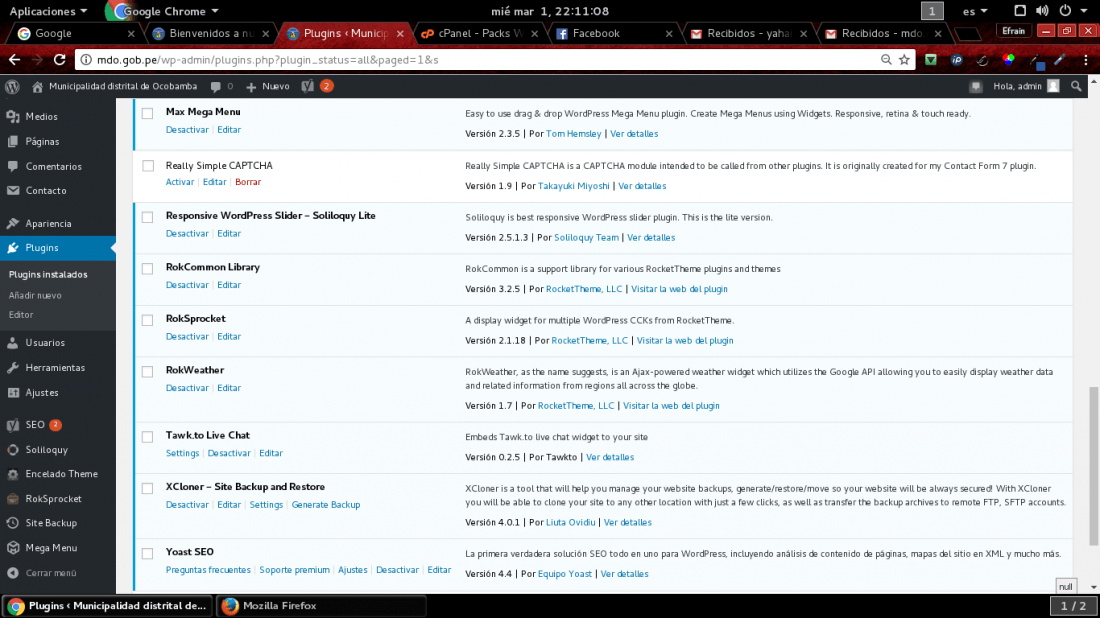The image size is (1100, 618).
Task: Switch to the cPanel tab
Action: pyautogui.click(x=479, y=34)
